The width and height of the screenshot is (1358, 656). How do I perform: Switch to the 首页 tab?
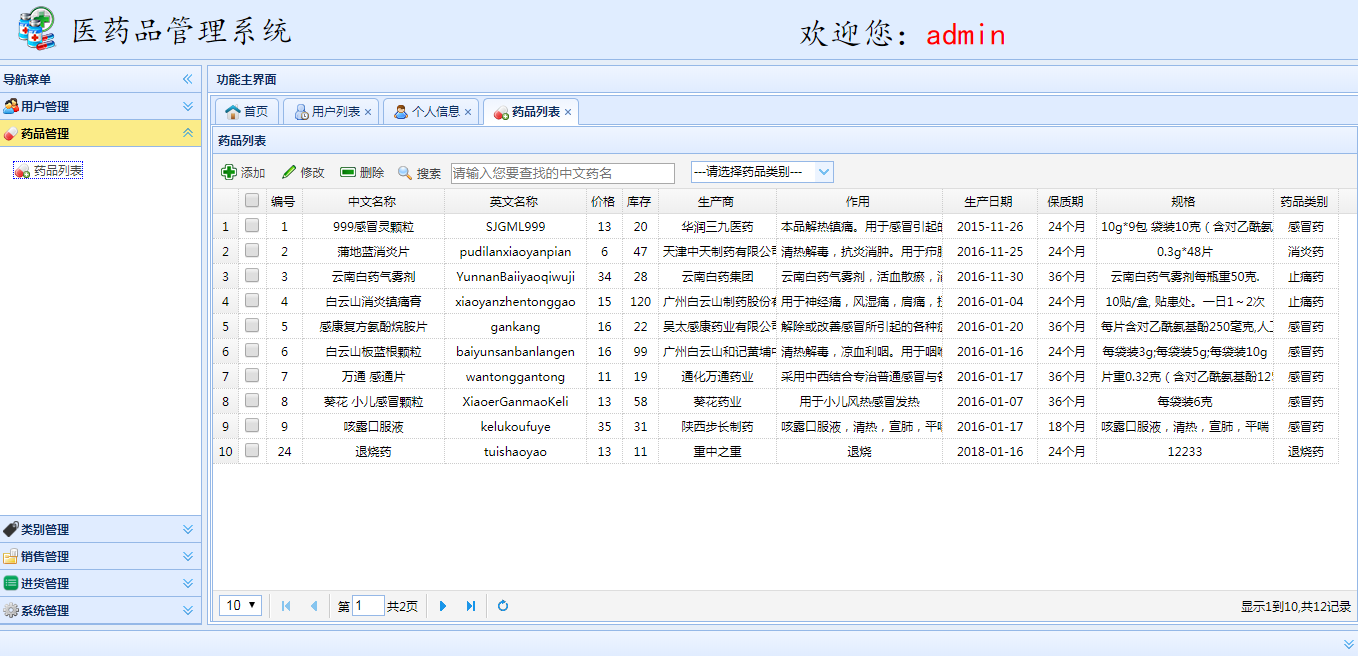pos(247,112)
